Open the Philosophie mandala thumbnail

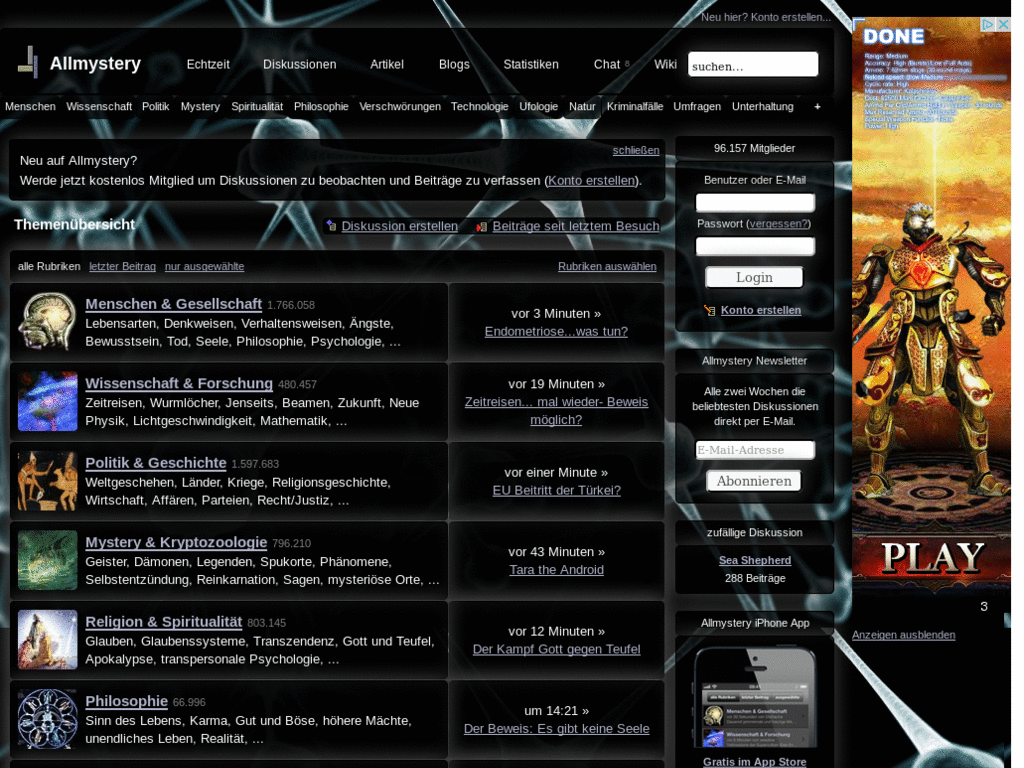click(x=47, y=719)
